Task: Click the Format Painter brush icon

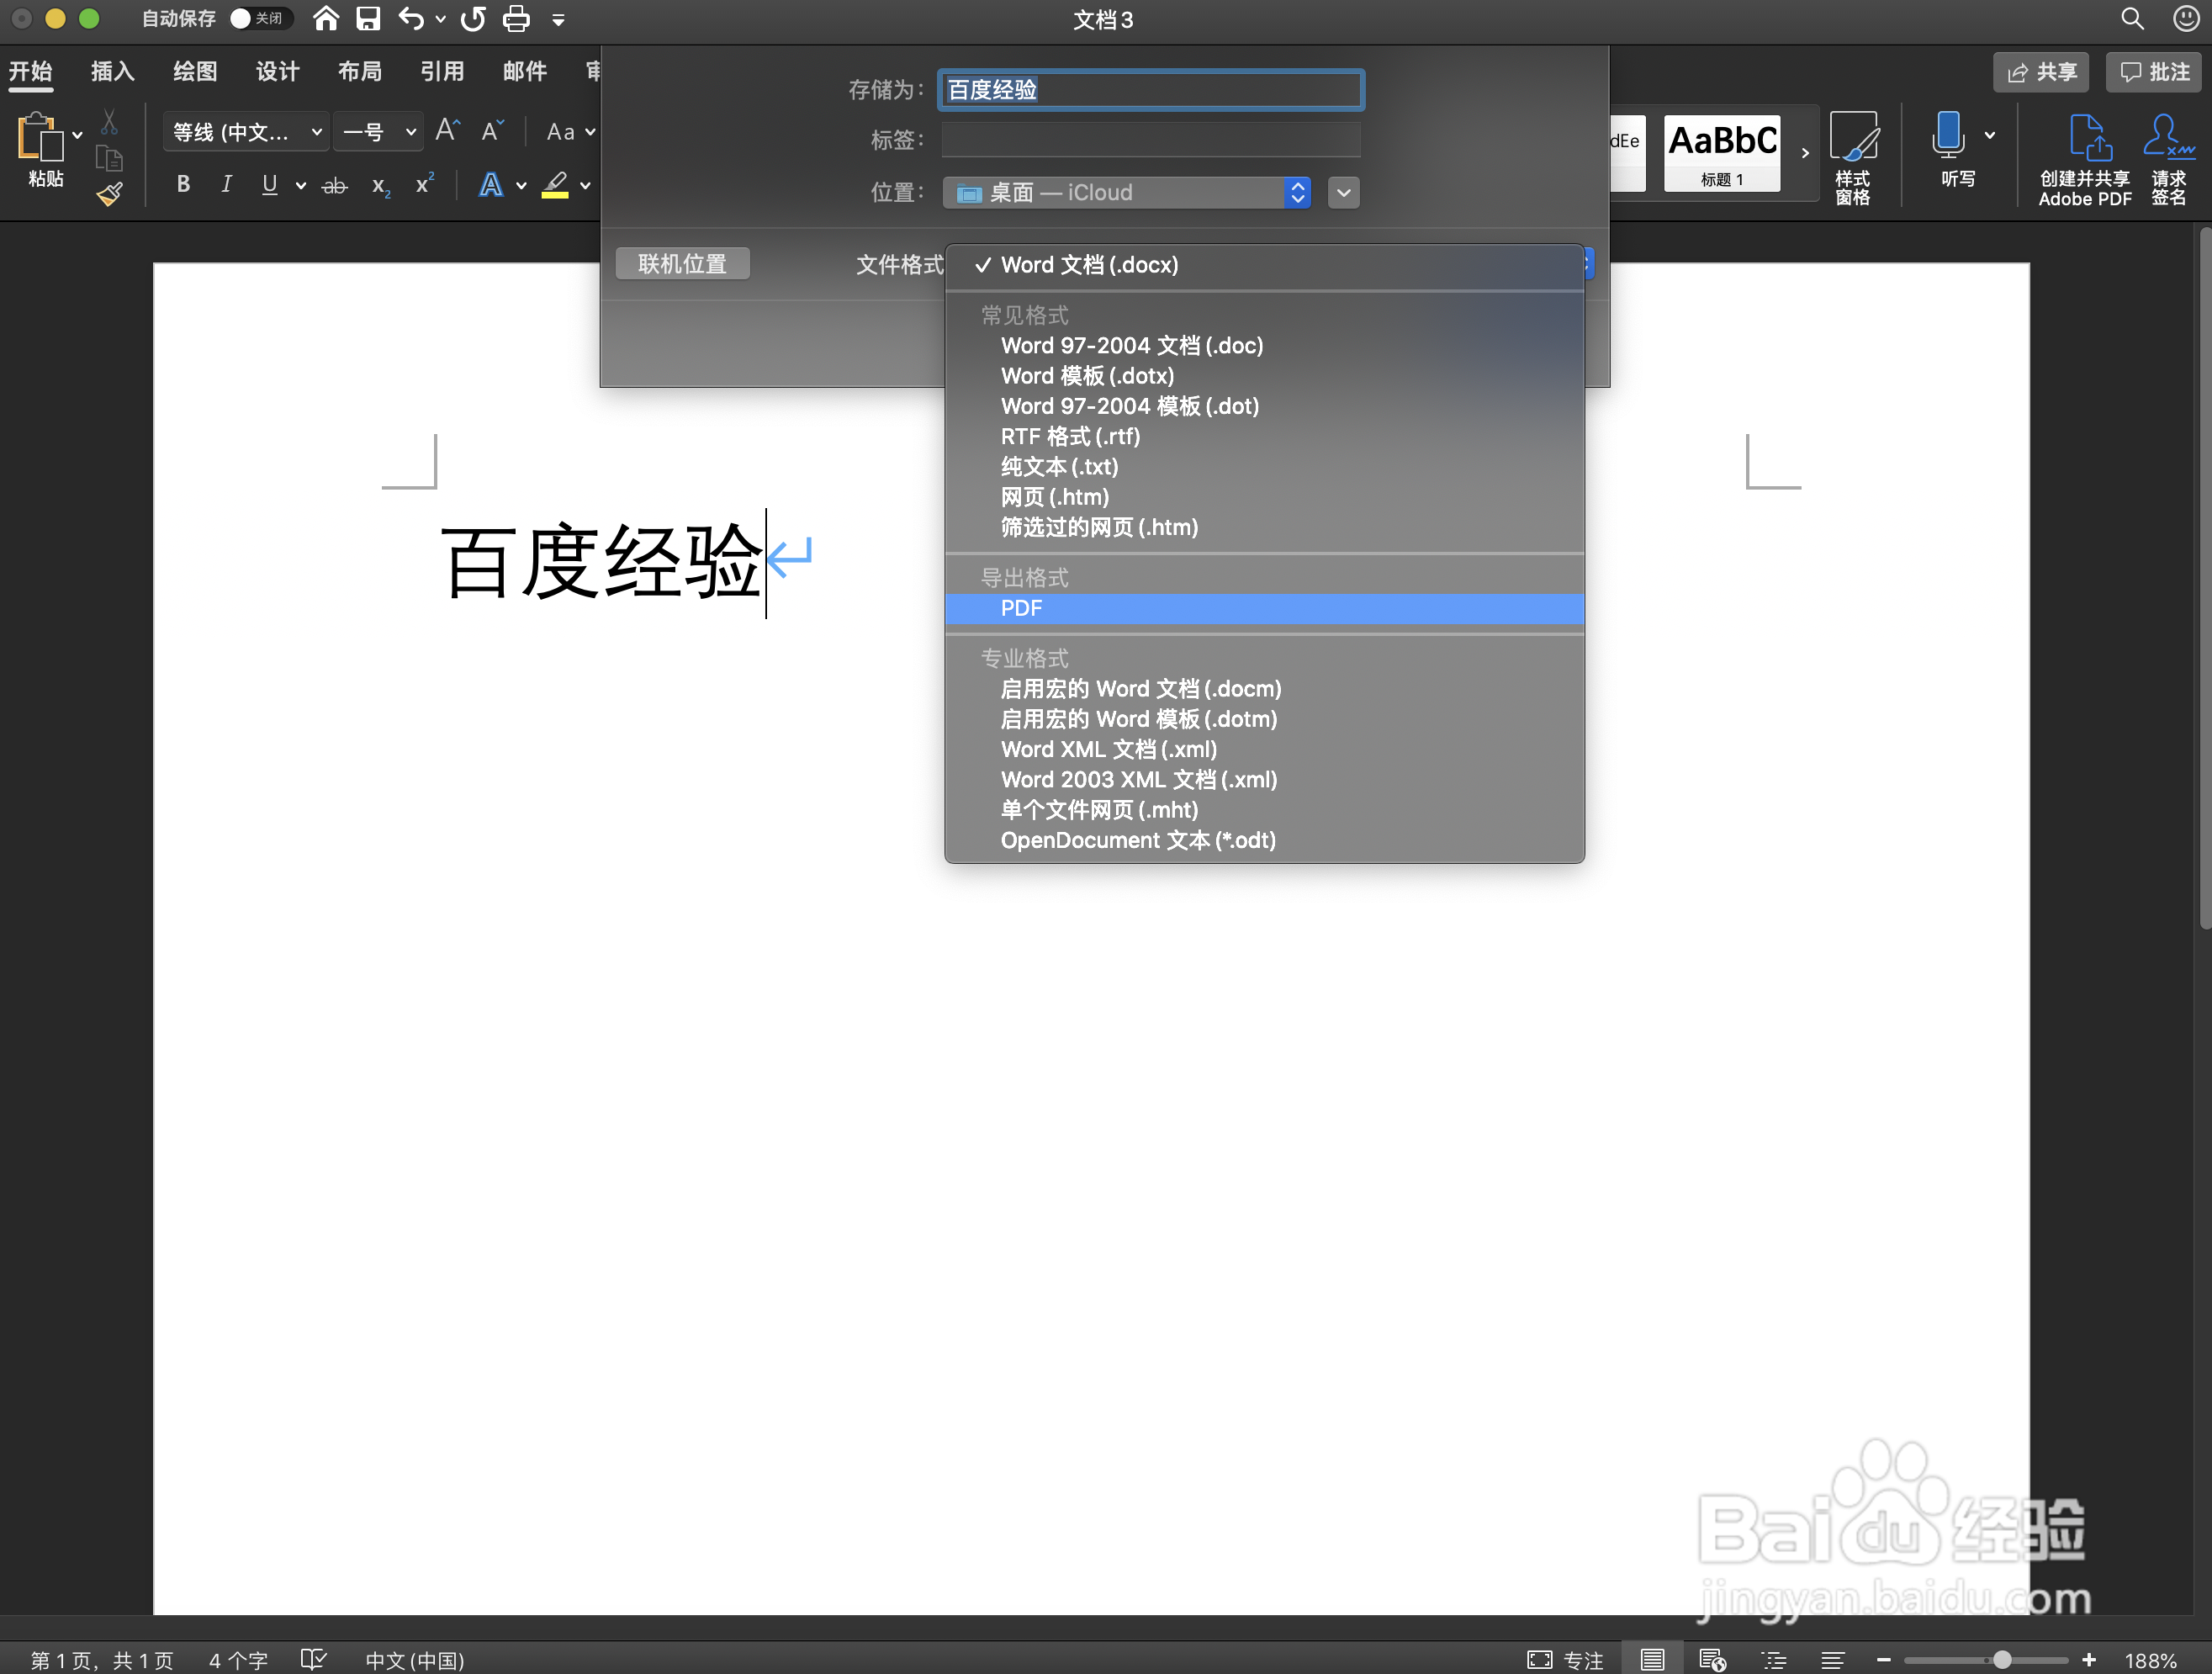Action: [110, 194]
